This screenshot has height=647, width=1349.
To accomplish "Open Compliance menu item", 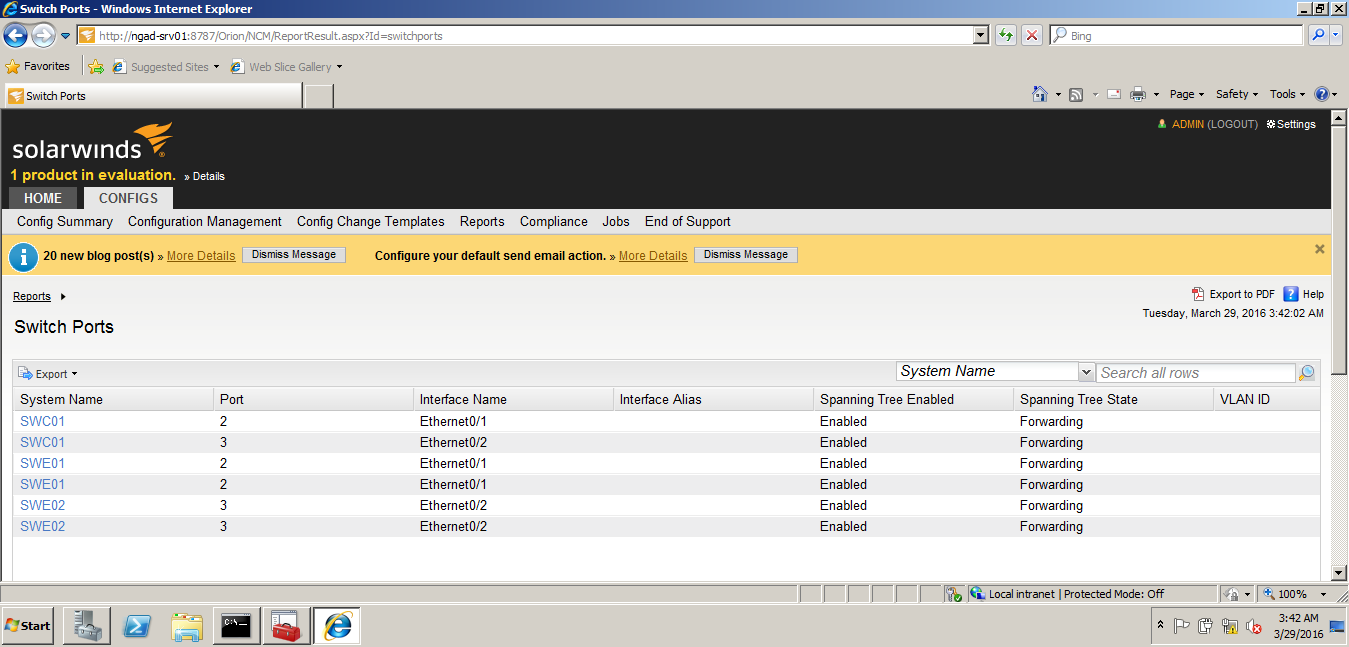I will coord(554,221).
